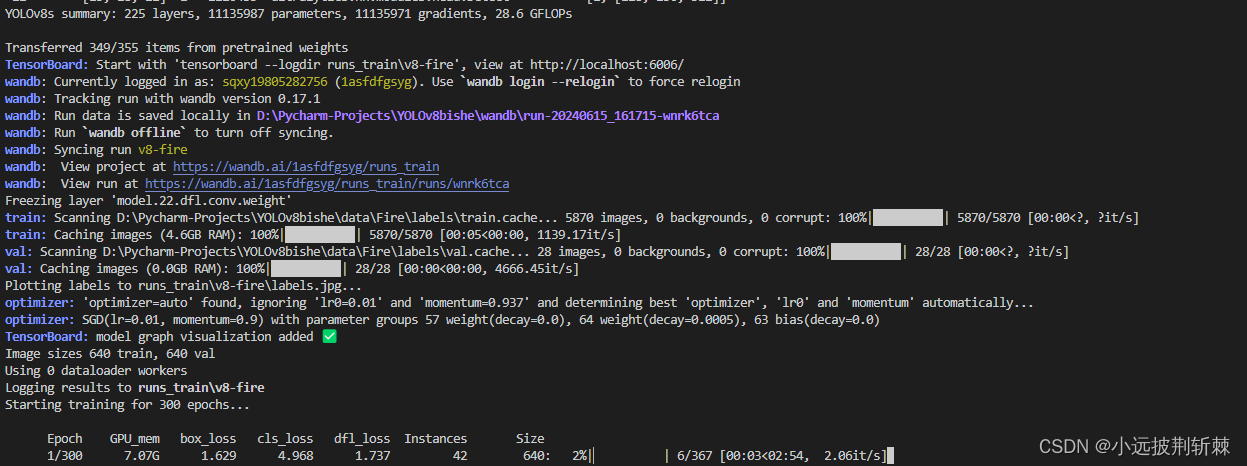Click the box_loss column header
The image size is (1247, 466).
[x=208, y=439]
